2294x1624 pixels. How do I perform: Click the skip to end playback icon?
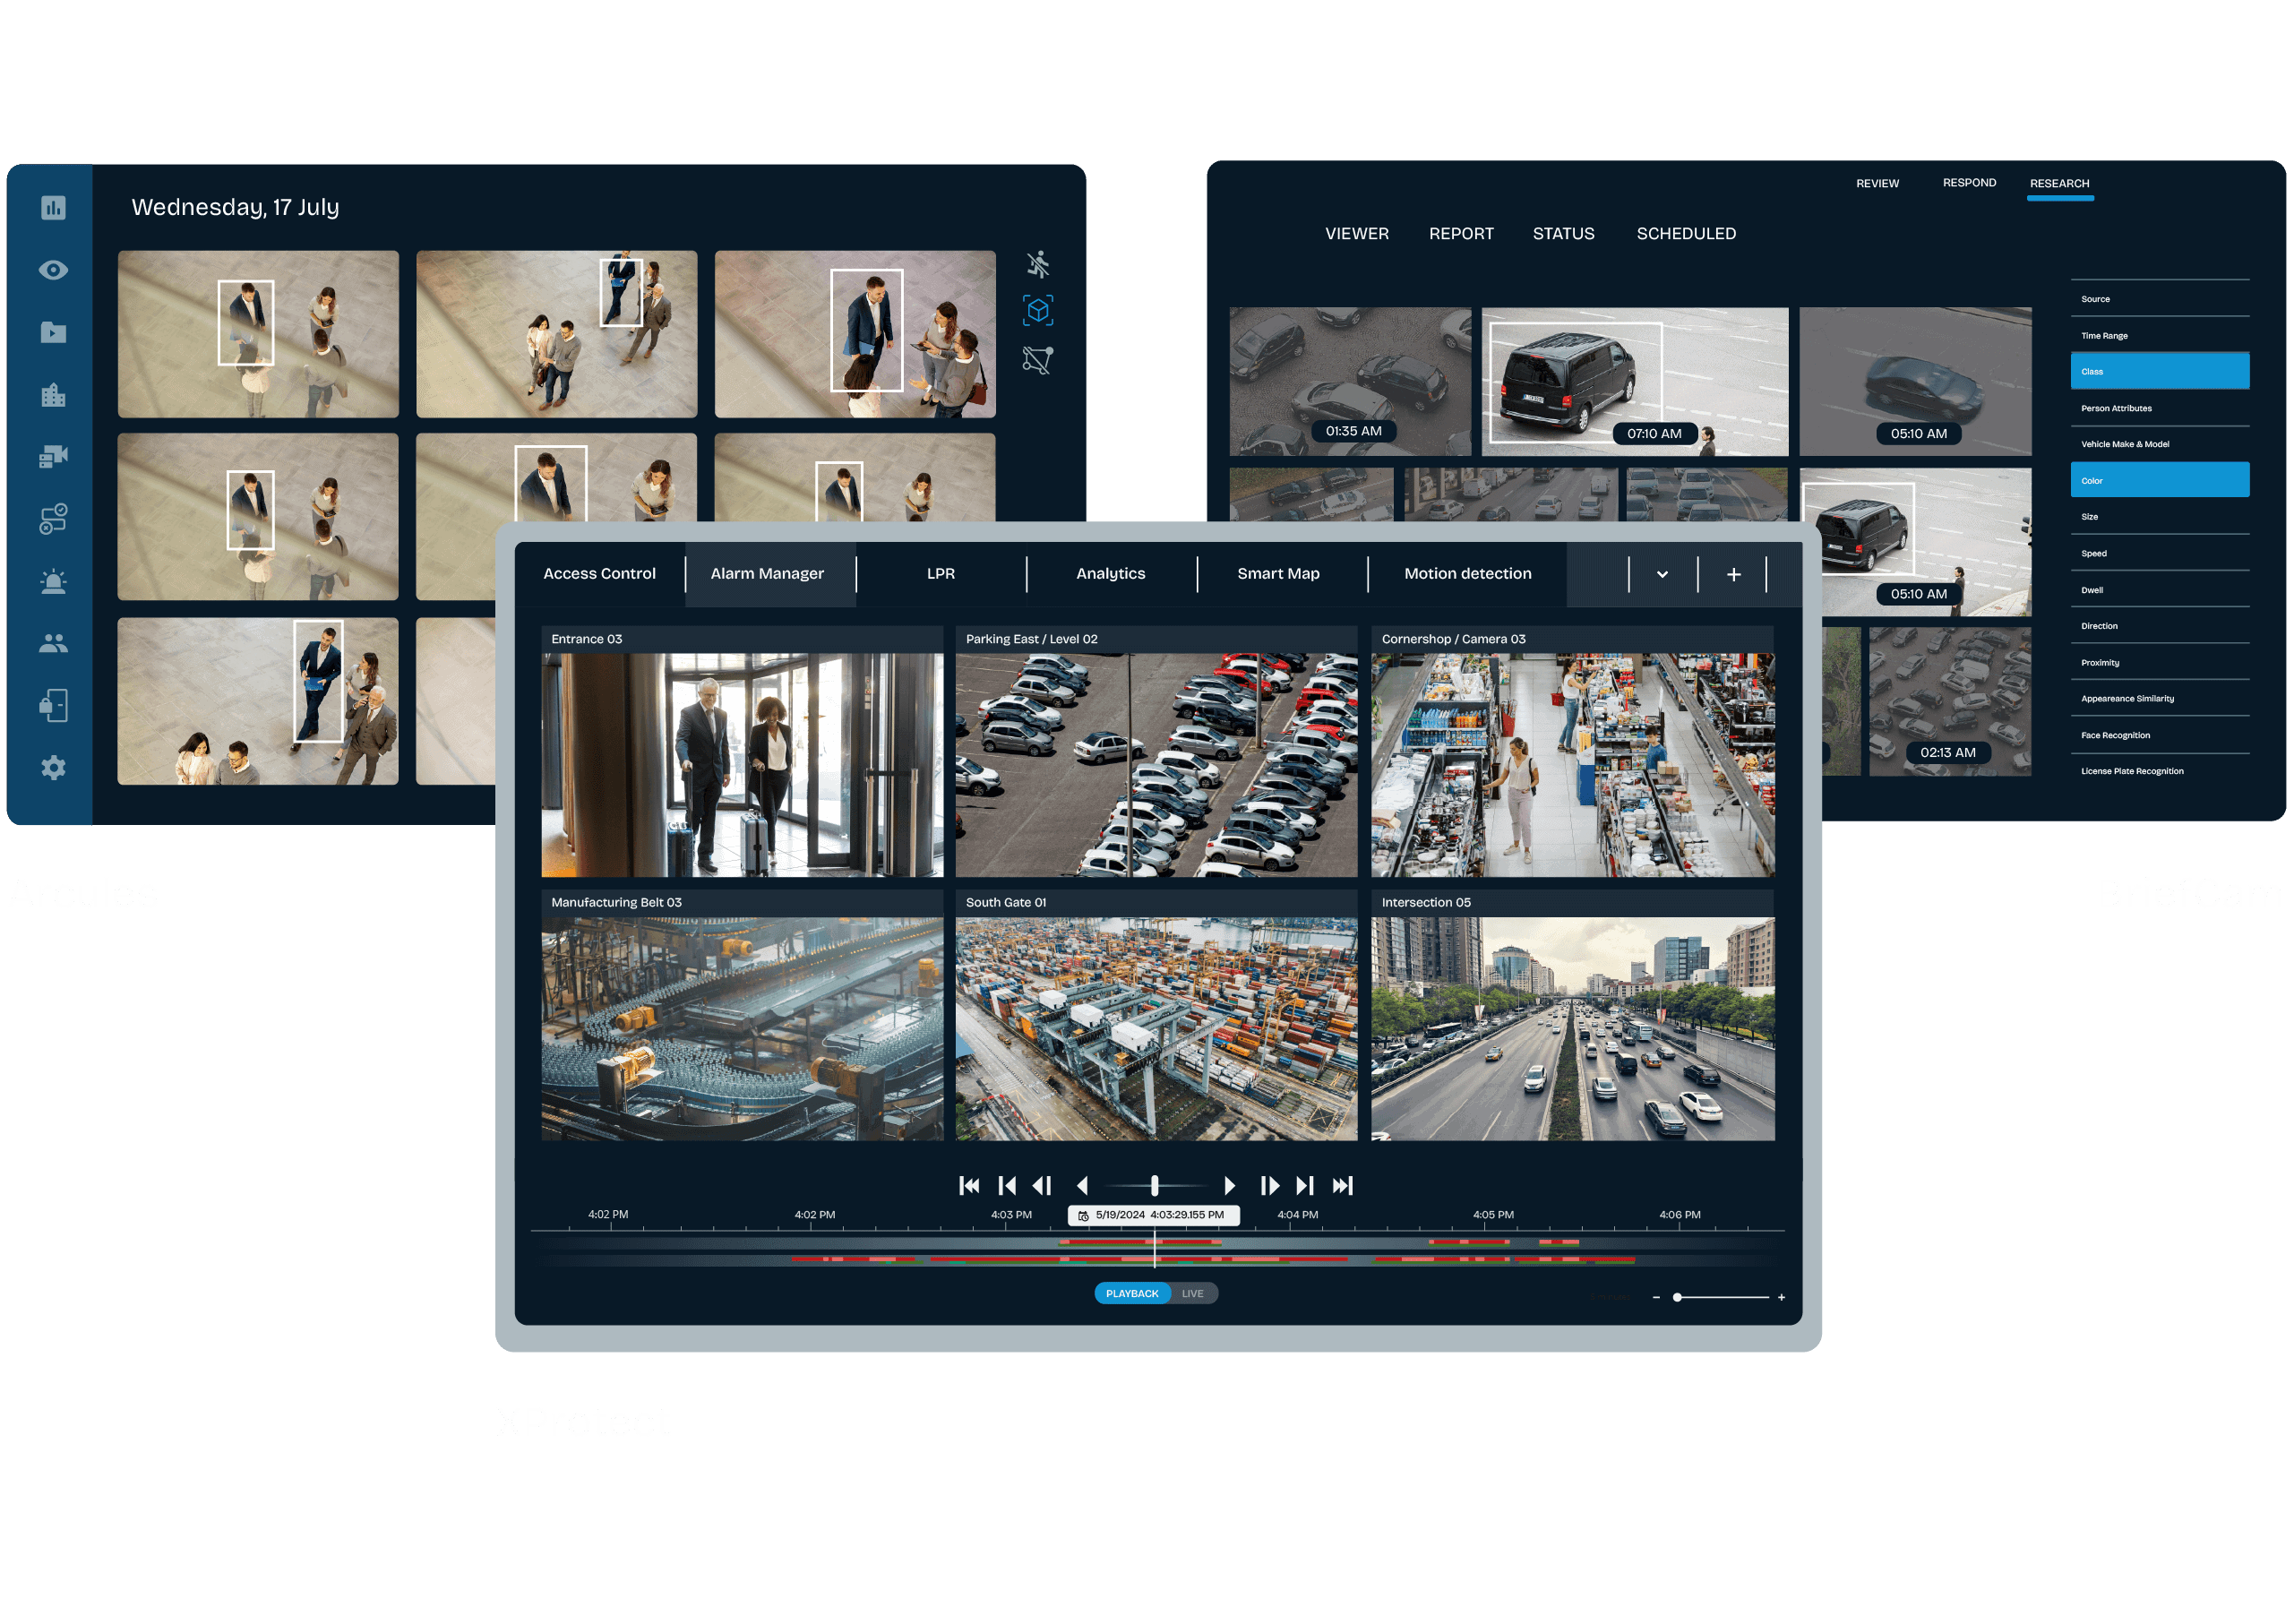click(1342, 1186)
